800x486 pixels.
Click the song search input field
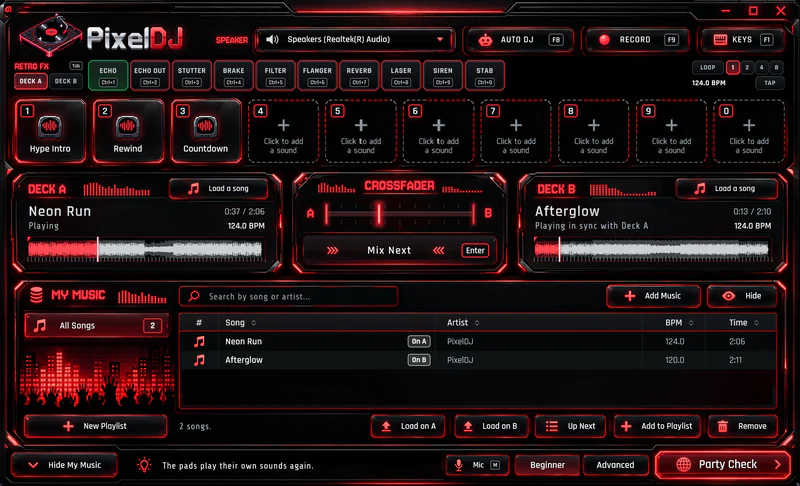[x=288, y=296]
